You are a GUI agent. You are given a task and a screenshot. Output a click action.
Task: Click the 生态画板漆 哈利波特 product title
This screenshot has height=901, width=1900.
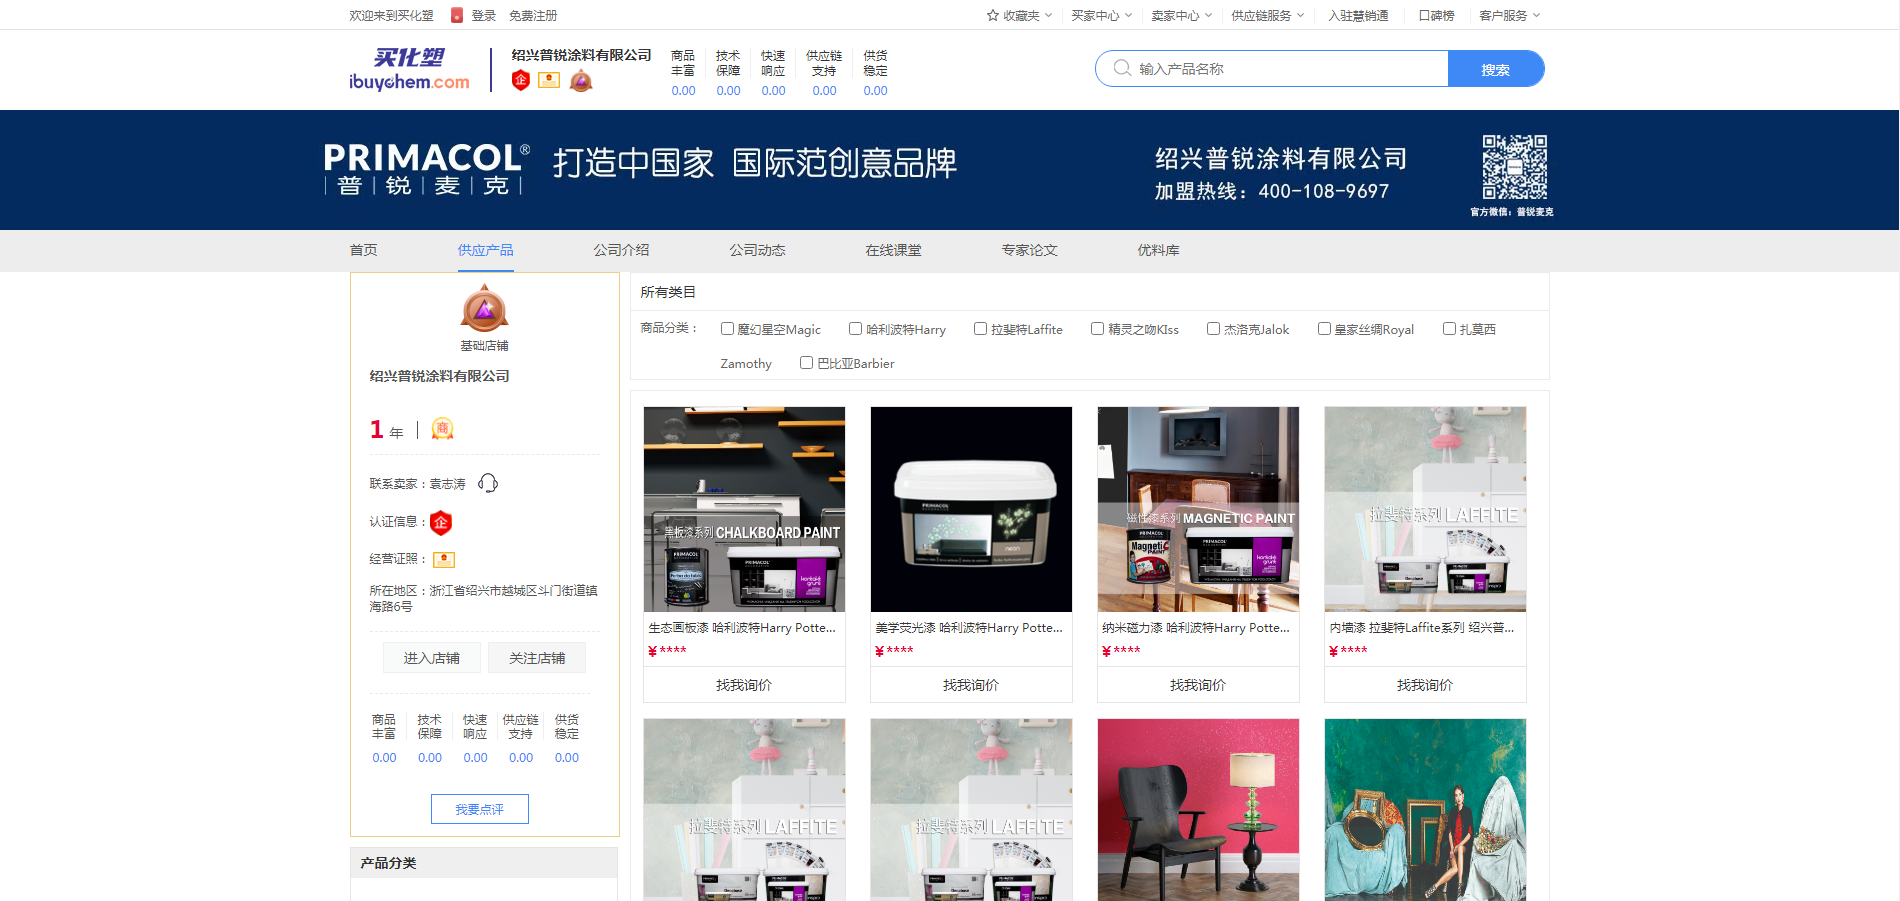click(742, 628)
